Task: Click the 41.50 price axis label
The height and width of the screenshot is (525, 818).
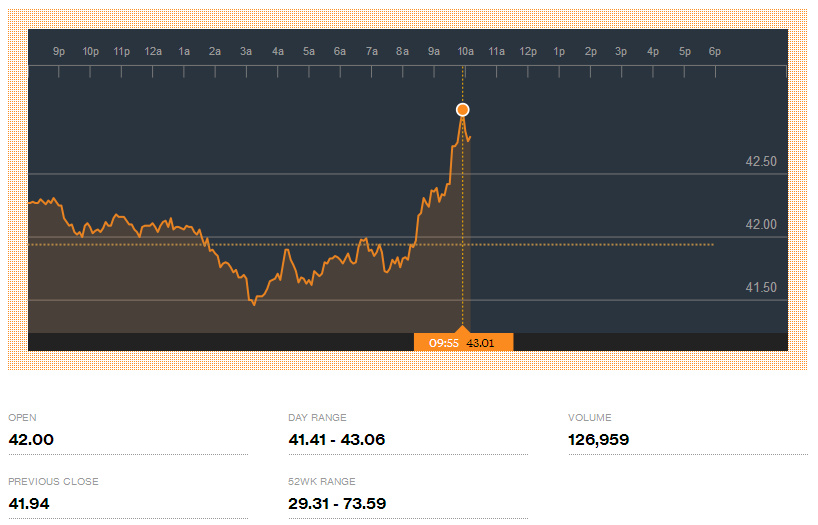Action: (x=761, y=288)
